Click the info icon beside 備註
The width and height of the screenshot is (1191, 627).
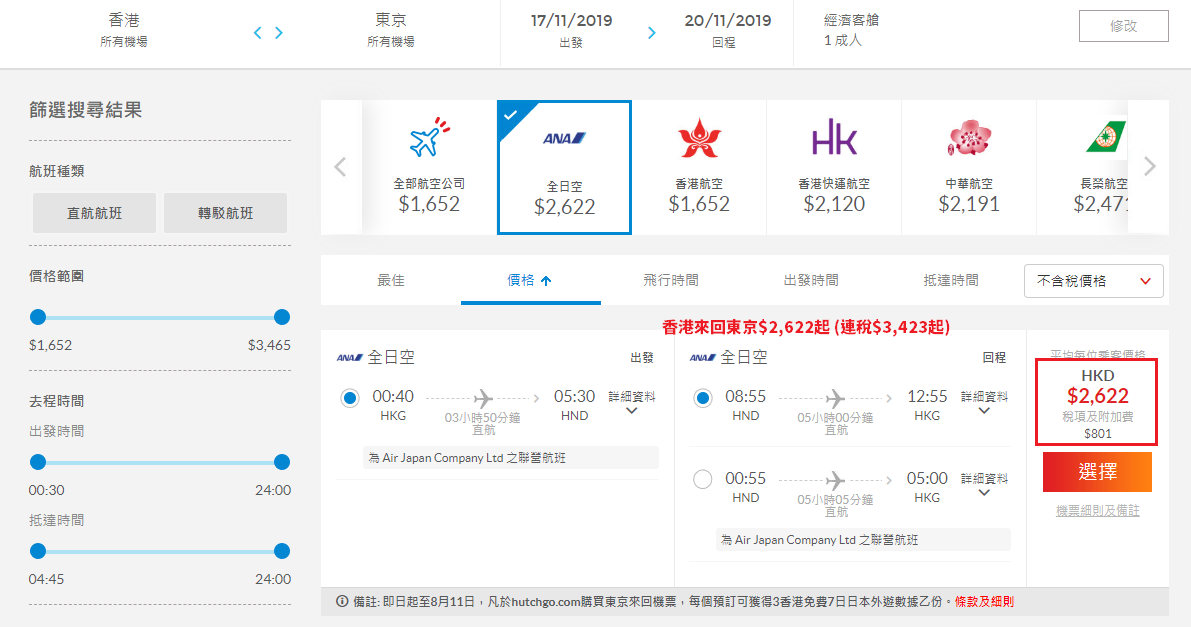point(343,601)
